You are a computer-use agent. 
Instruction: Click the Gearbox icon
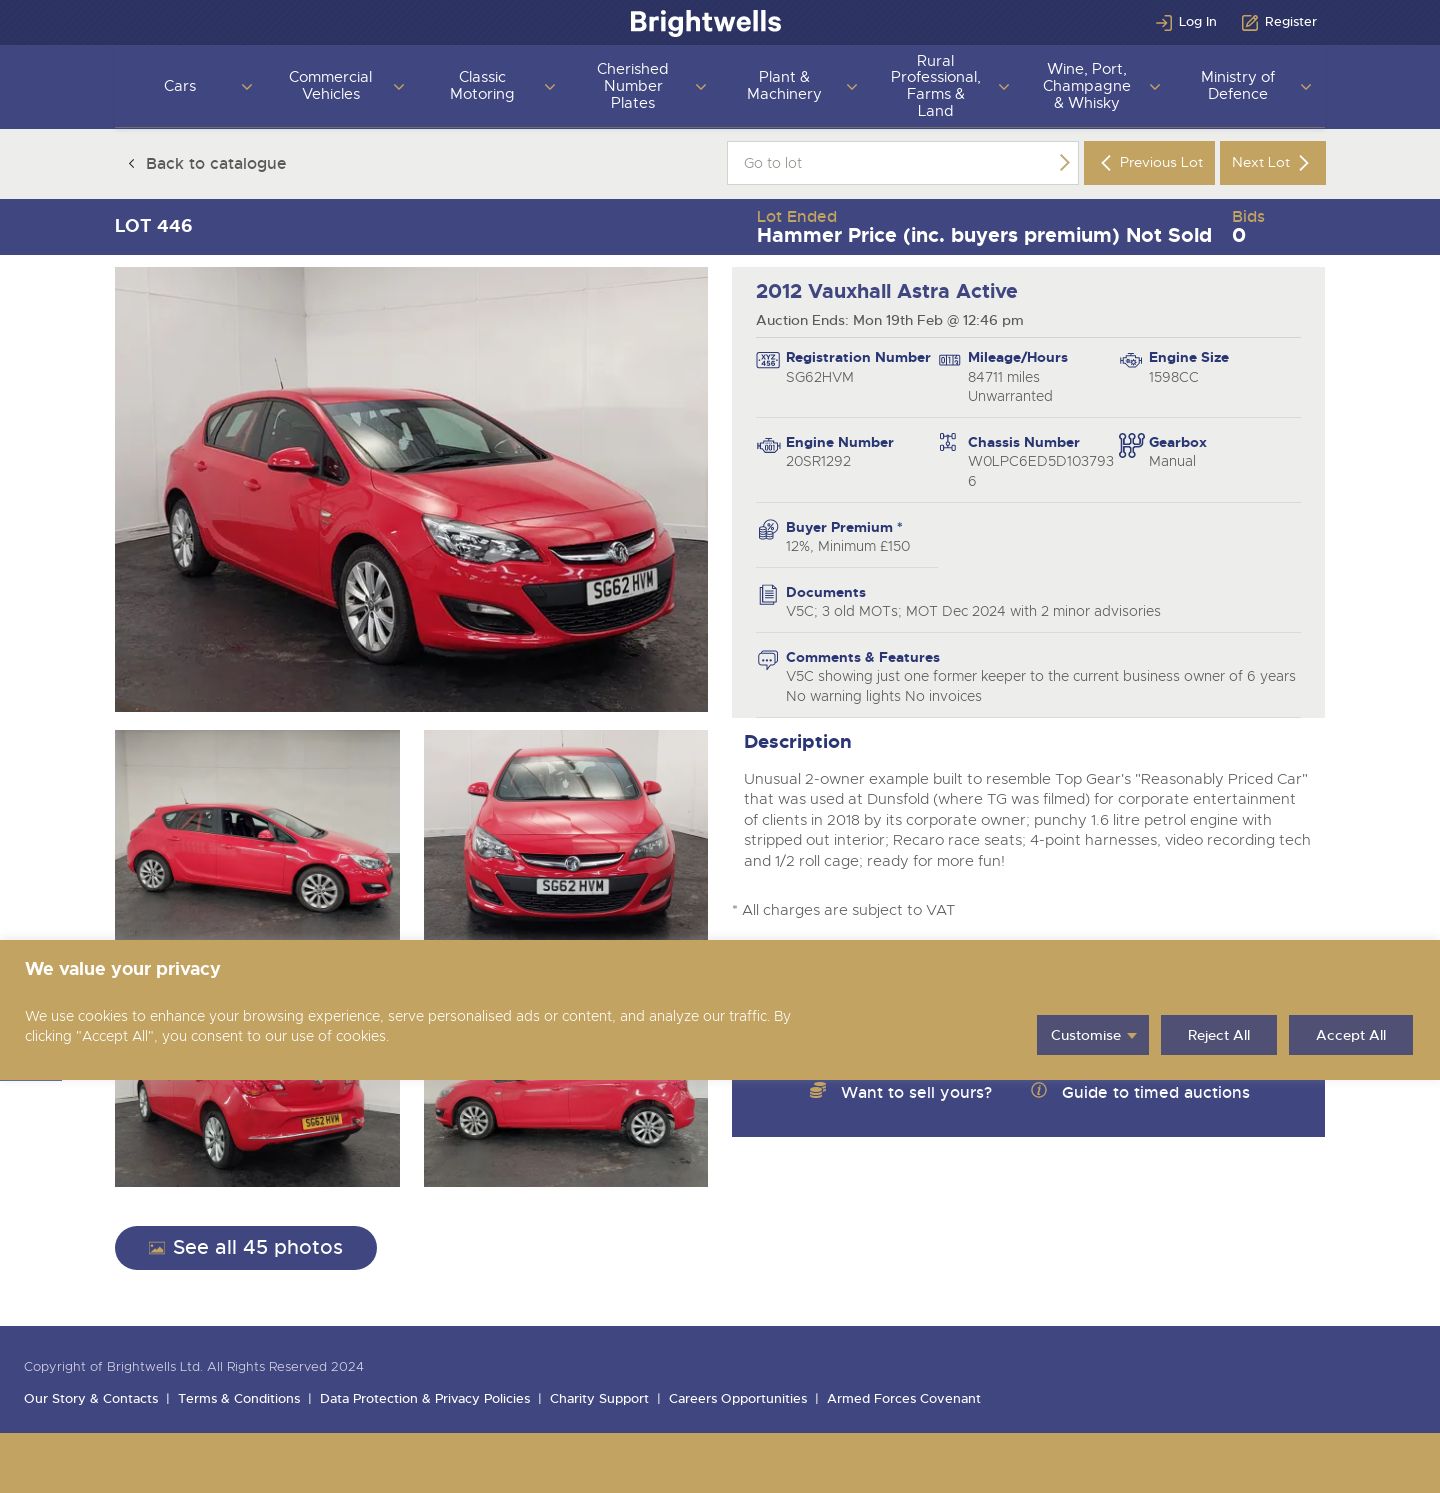tap(1131, 445)
